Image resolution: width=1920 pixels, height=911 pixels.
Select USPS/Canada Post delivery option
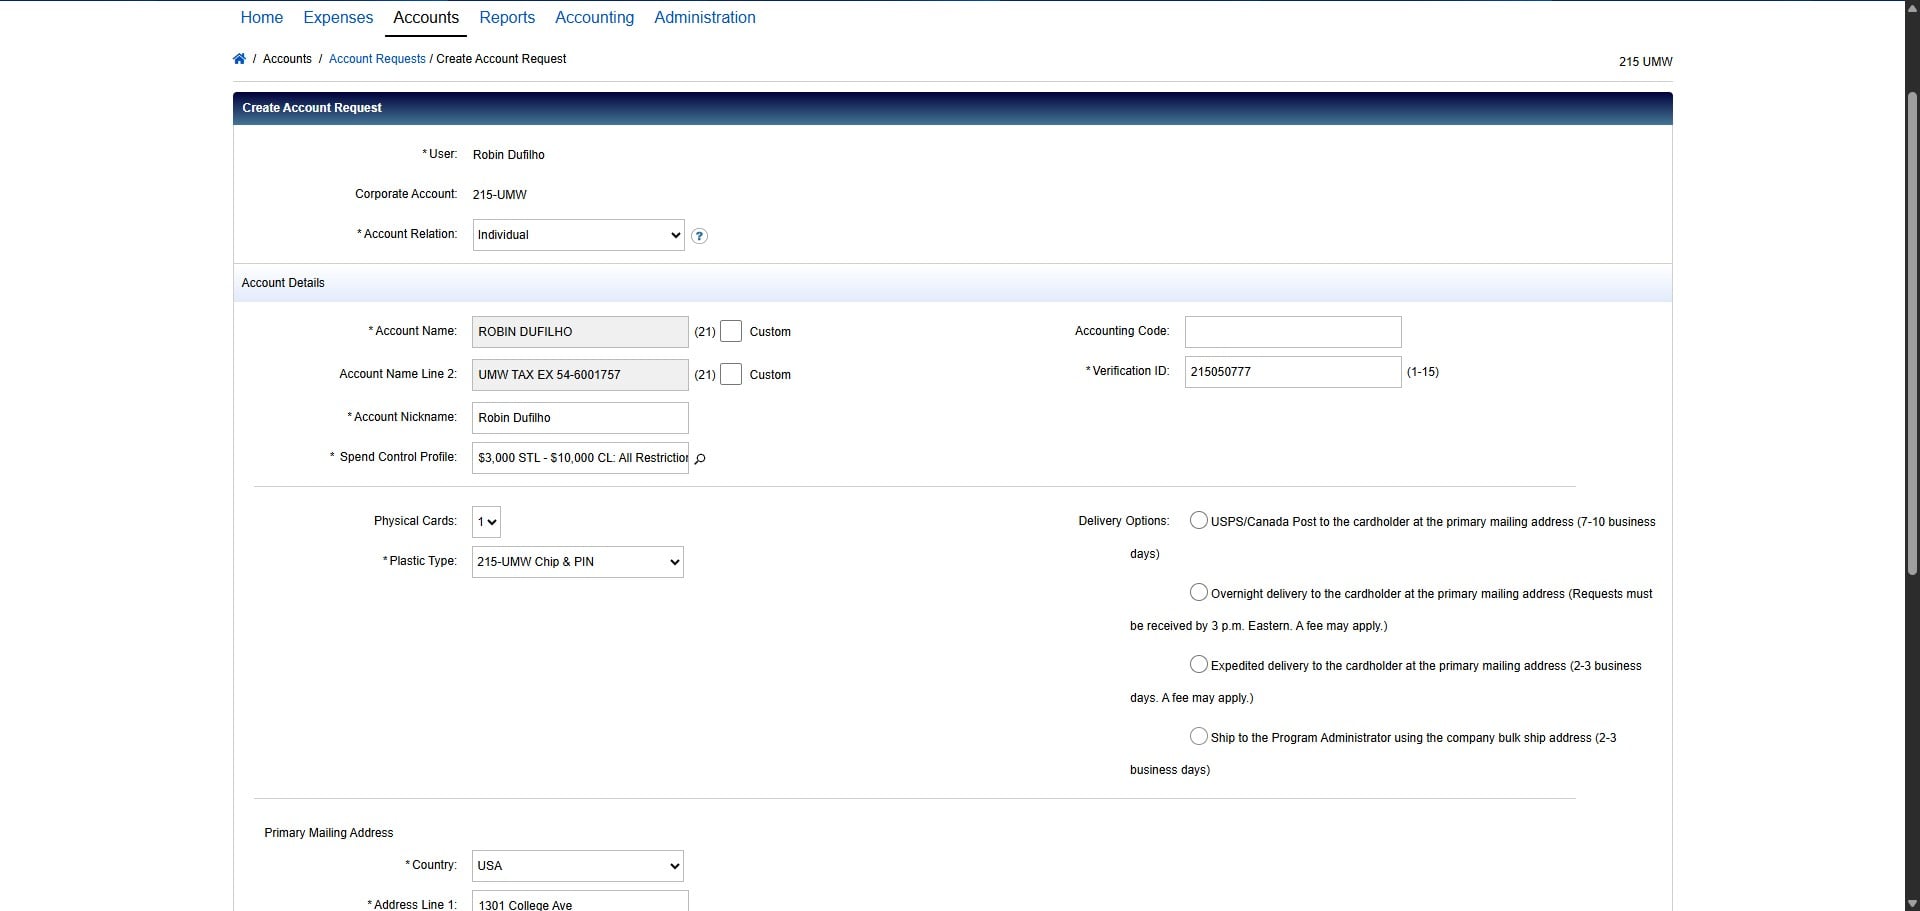tap(1198, 520)
